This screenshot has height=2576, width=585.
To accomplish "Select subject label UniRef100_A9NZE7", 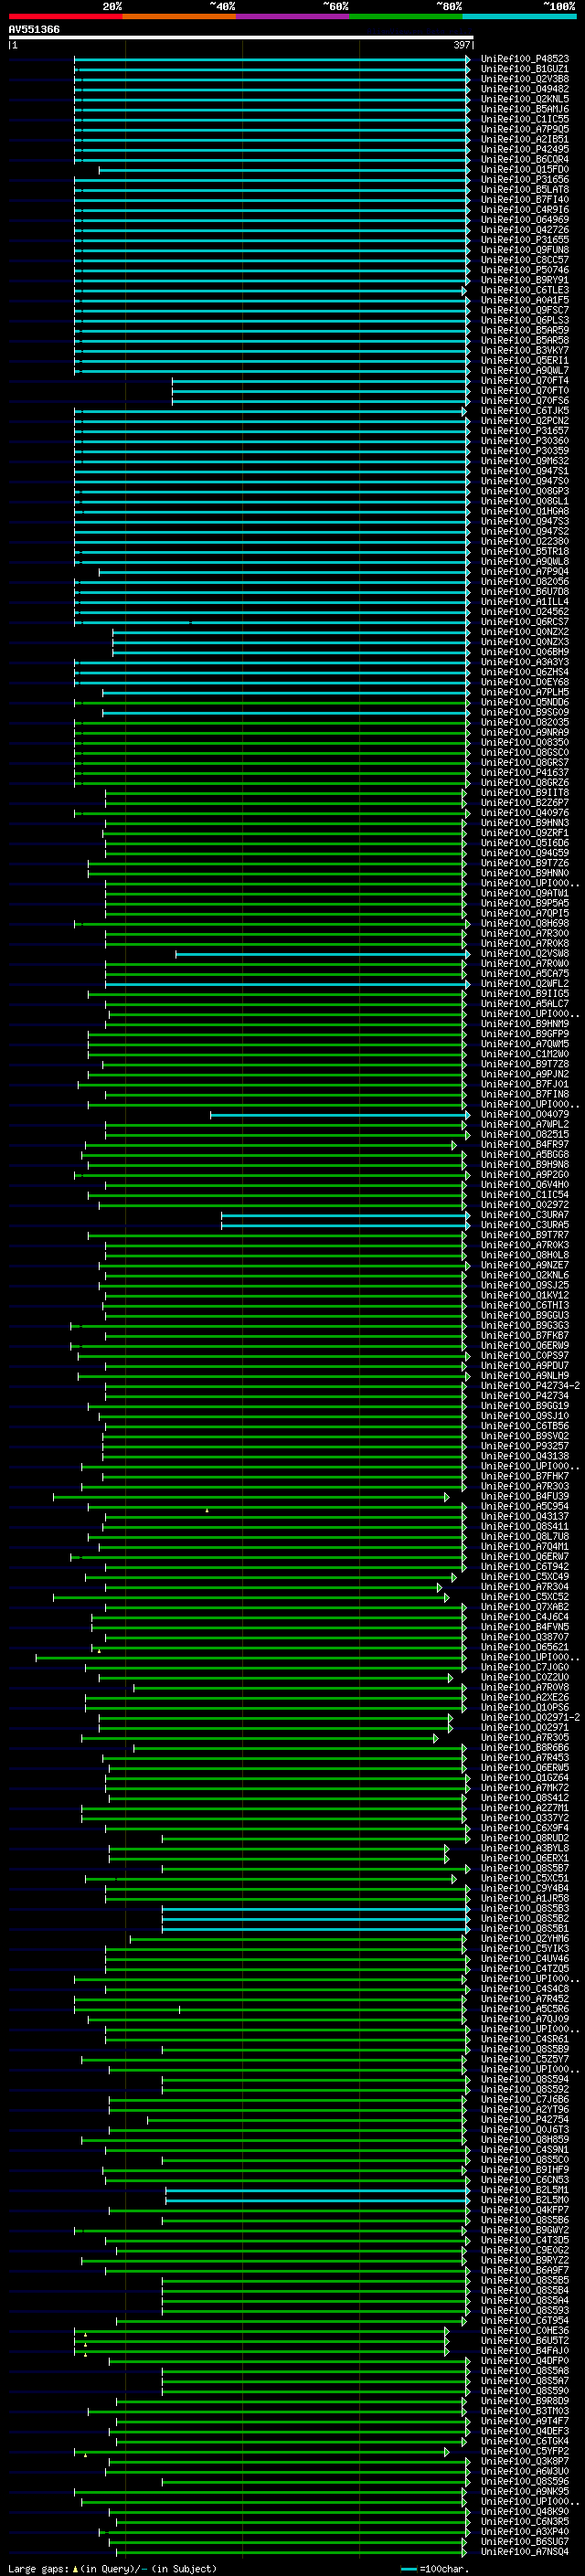I will click(x=524, y=1265).
